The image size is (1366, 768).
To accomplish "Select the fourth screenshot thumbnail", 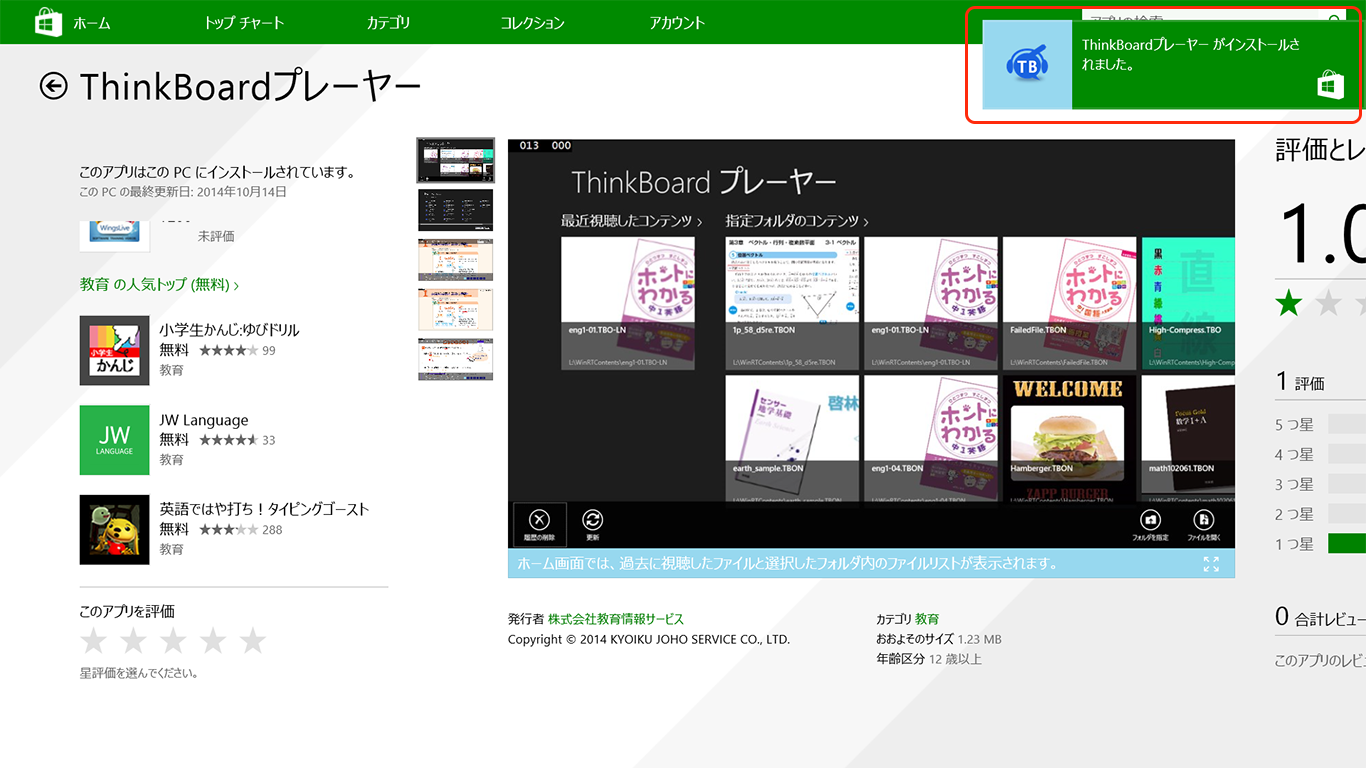I will click(x=455, y=310).
